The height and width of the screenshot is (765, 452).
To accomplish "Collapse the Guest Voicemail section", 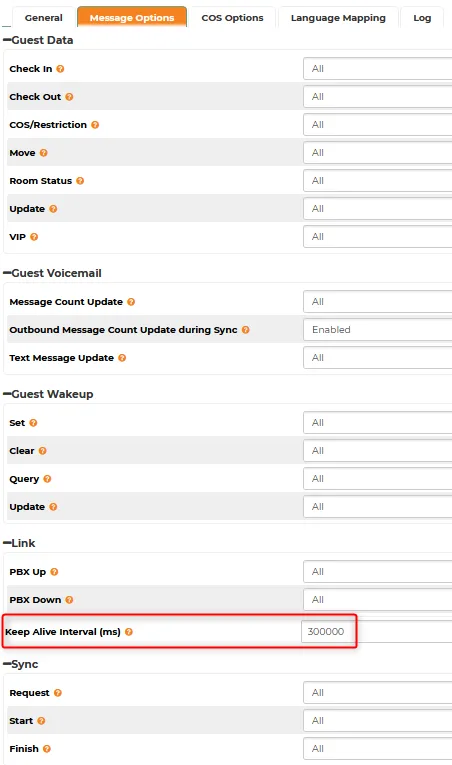I will [7, 273].
